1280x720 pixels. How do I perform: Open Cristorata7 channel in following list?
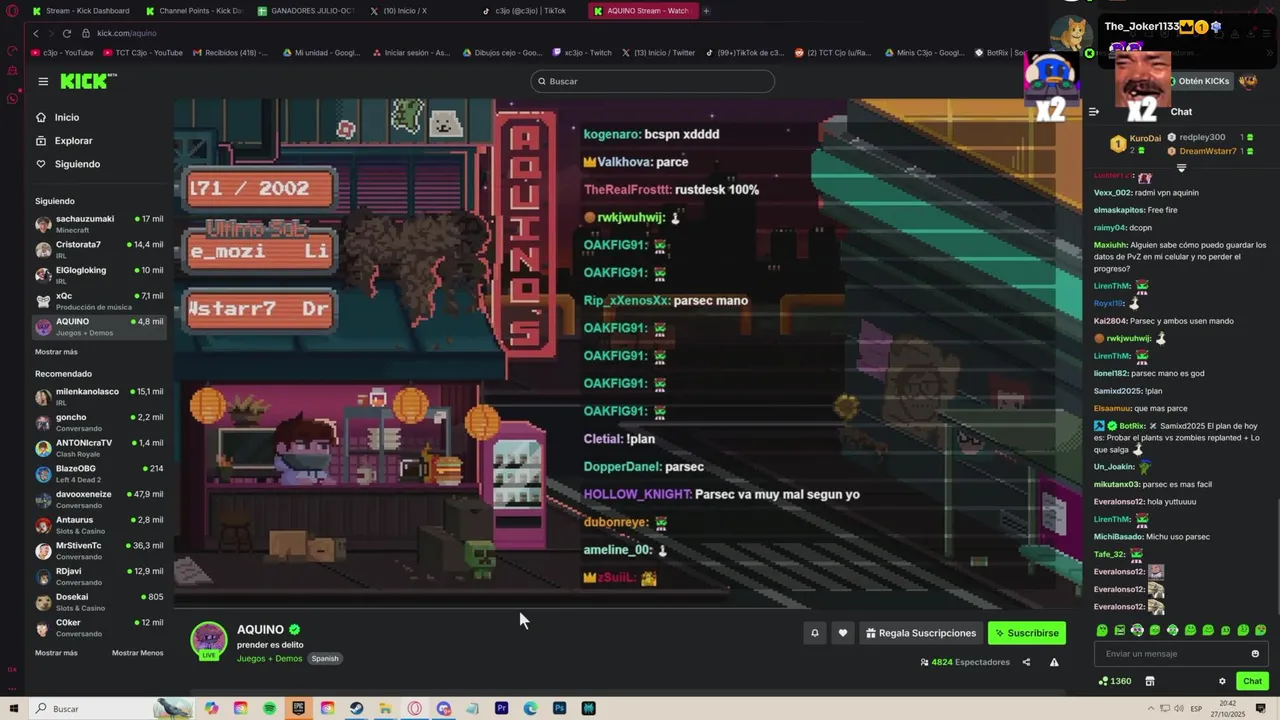point(99,249)
